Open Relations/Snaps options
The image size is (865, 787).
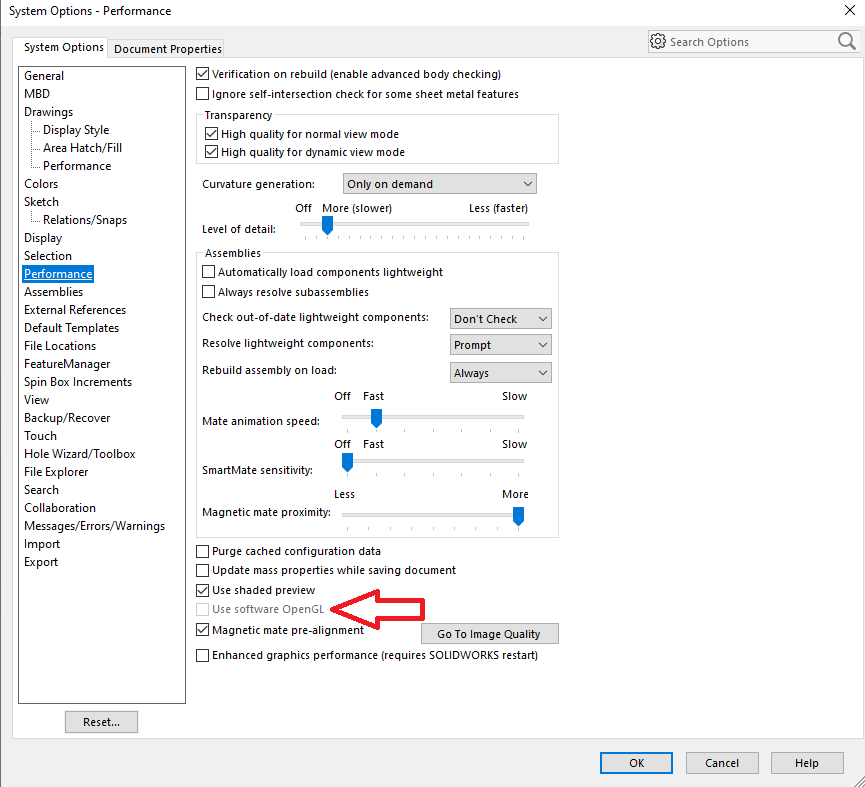click(84, 220)
